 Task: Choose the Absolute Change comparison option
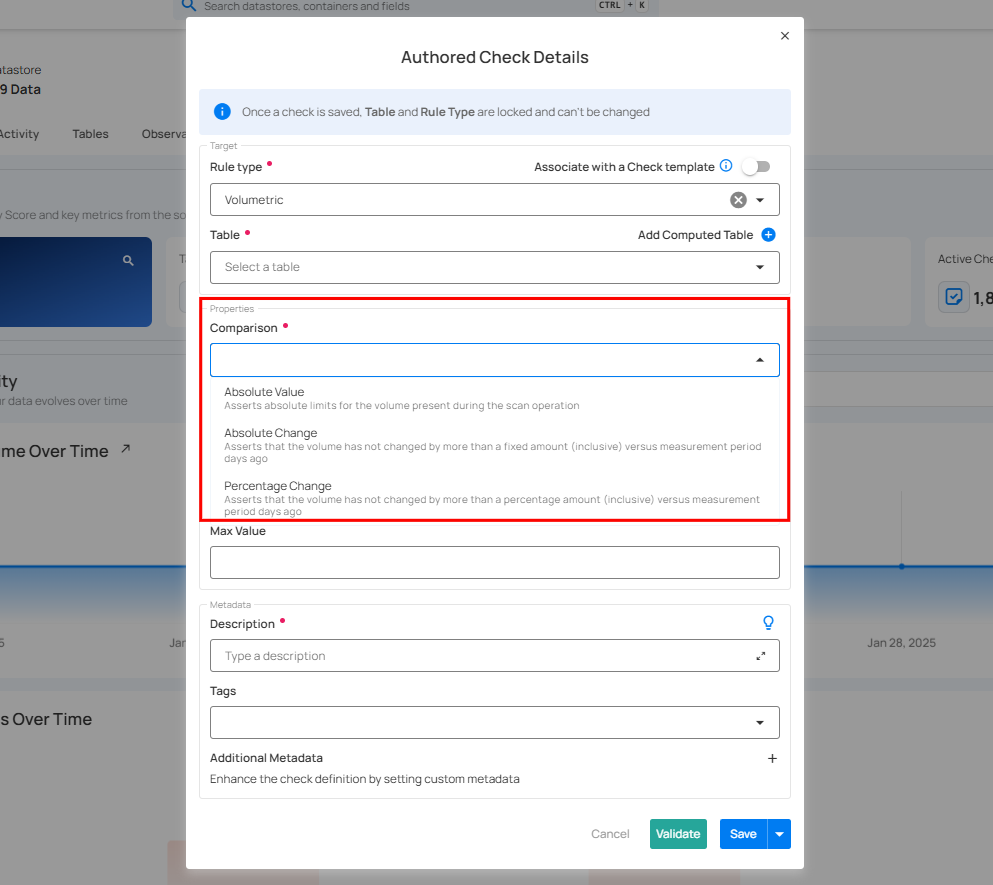pyautogui.click(x=270, y=433)
